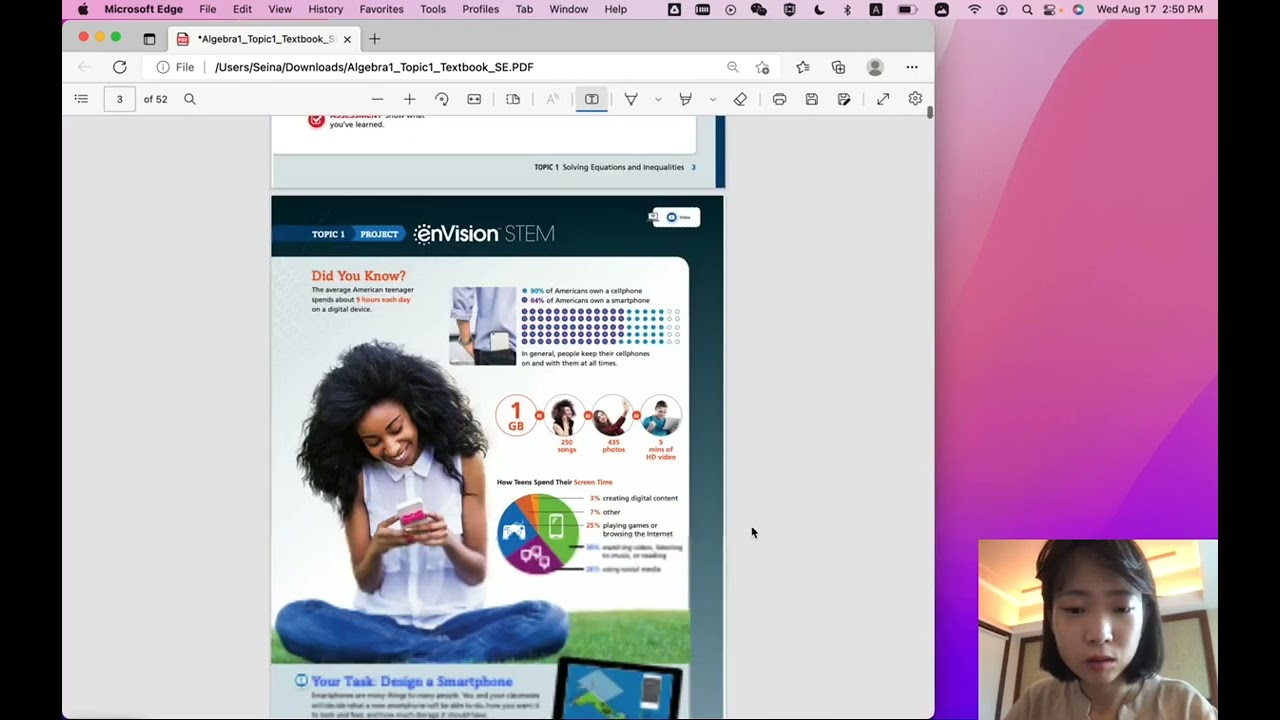Click the date and time clock
This screenshot has height=720, width=1280.
[1150, 9]
